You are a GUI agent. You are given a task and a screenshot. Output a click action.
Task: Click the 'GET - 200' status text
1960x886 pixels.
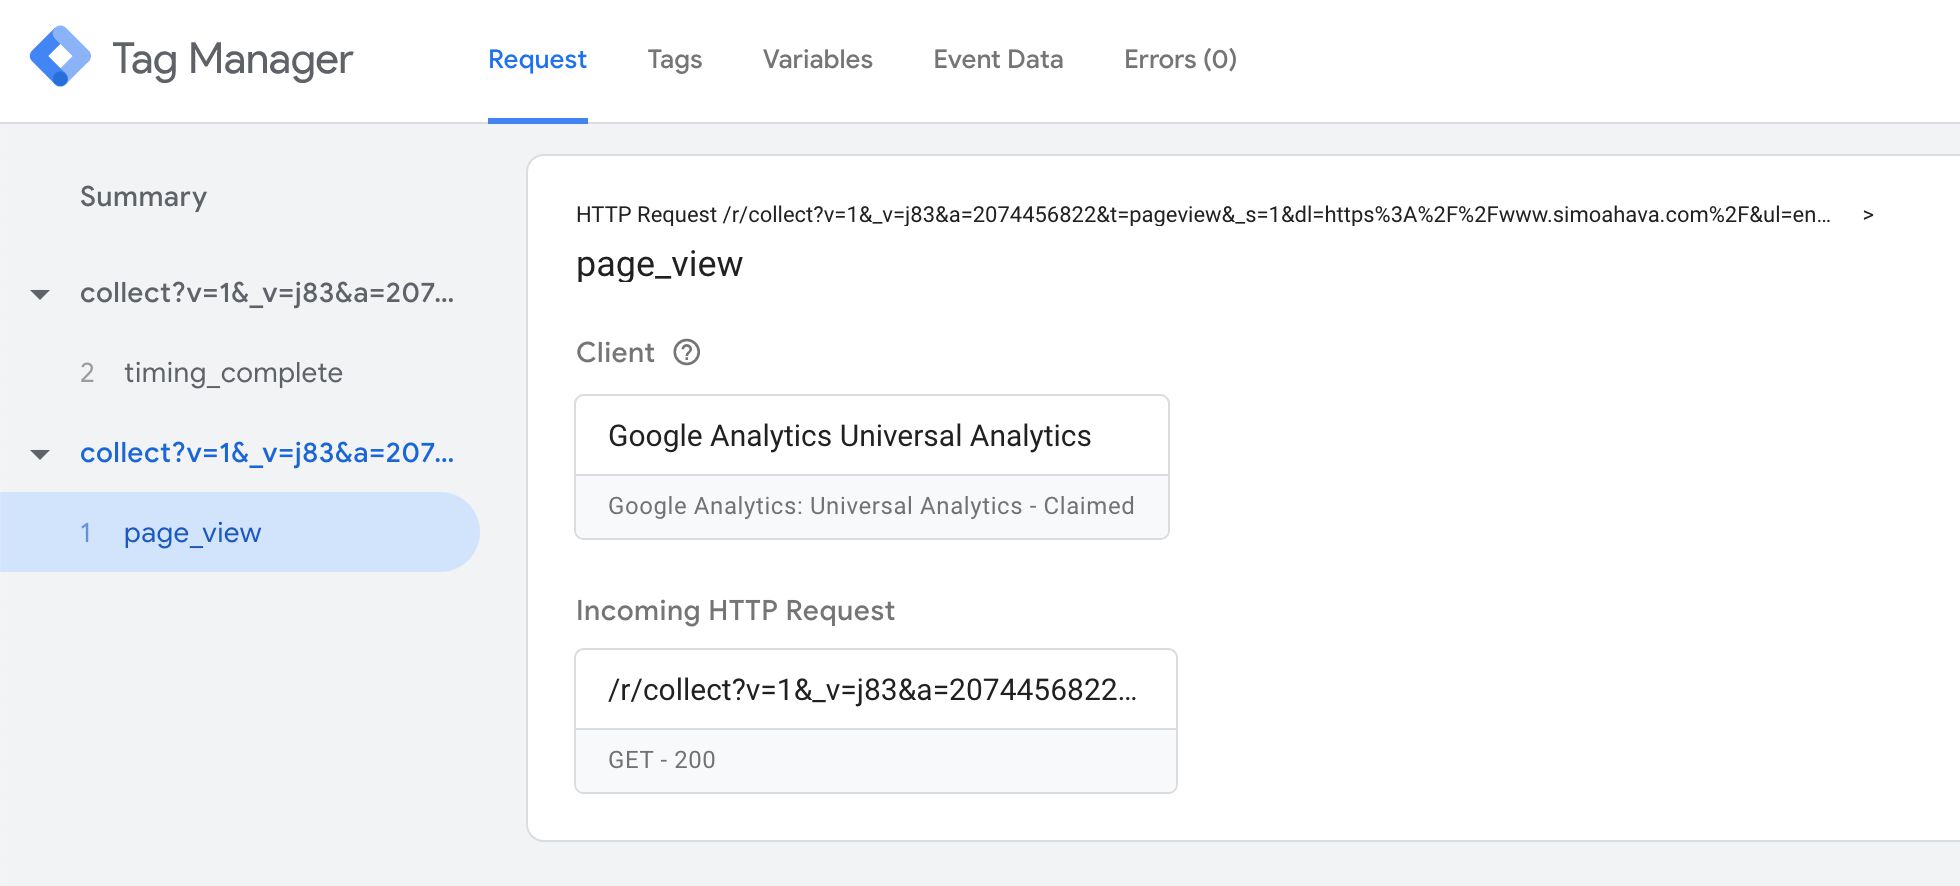click(x=662, y=760)
